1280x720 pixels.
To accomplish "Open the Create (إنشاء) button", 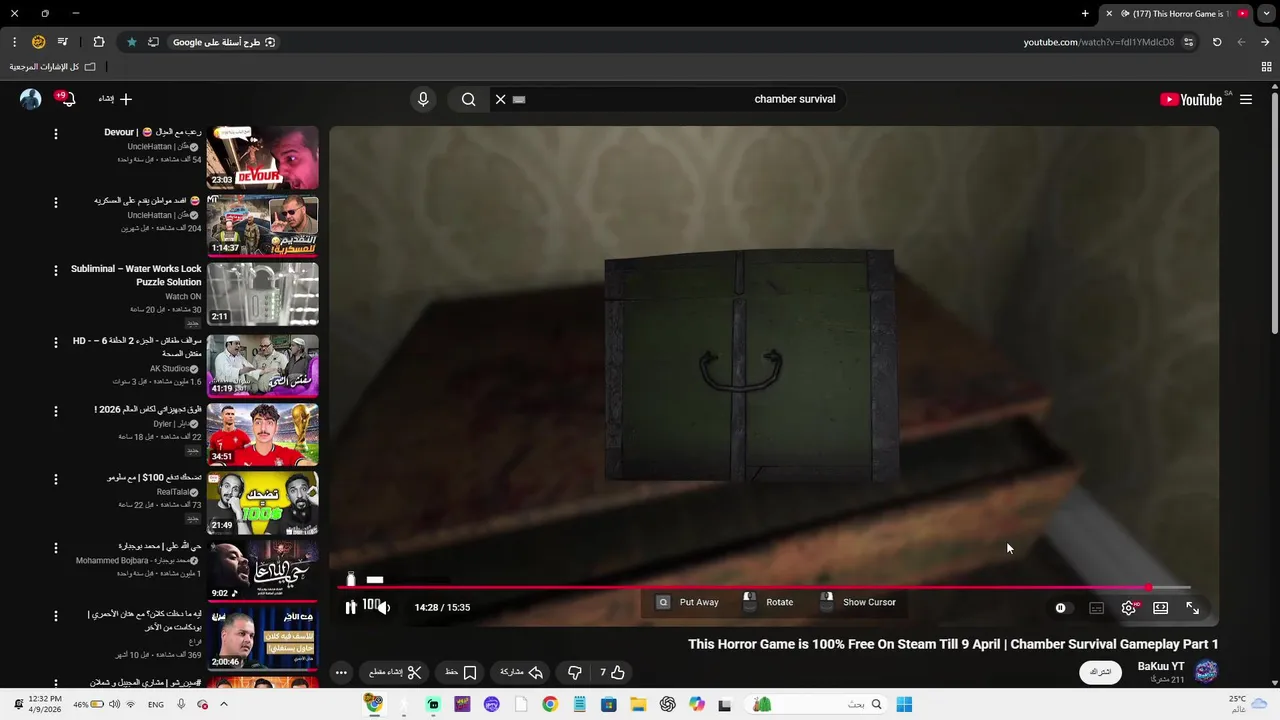I will pos(115,99).
